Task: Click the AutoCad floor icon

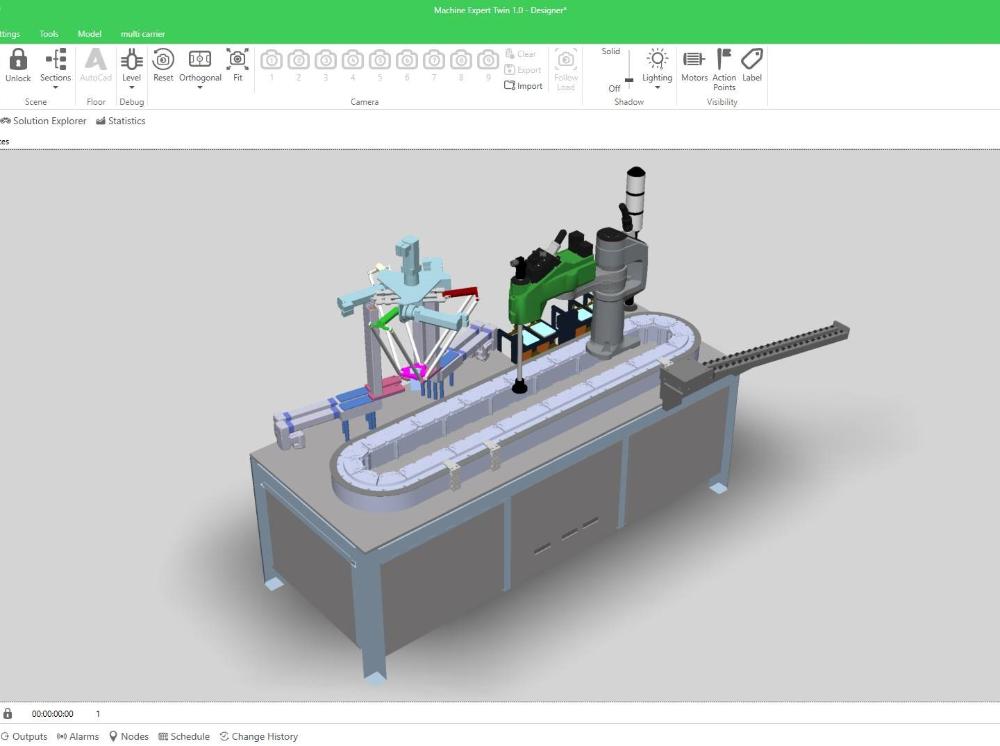Action: coord(96,60)
